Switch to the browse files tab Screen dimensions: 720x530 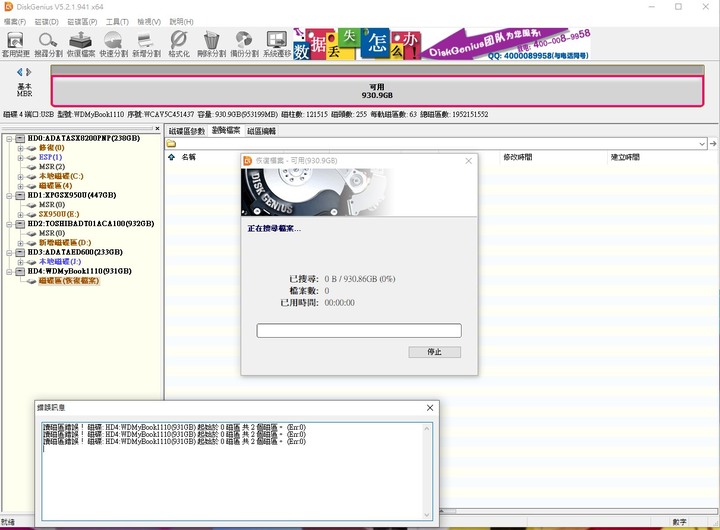[226, 130]
